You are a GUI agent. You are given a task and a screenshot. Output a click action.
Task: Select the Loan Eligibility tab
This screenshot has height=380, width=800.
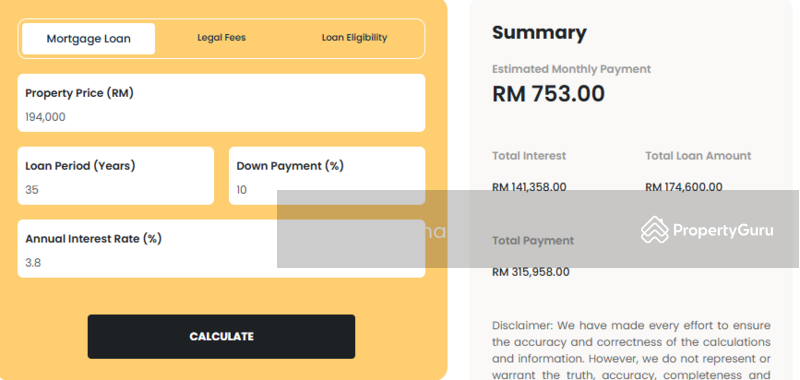click(354, 38)
